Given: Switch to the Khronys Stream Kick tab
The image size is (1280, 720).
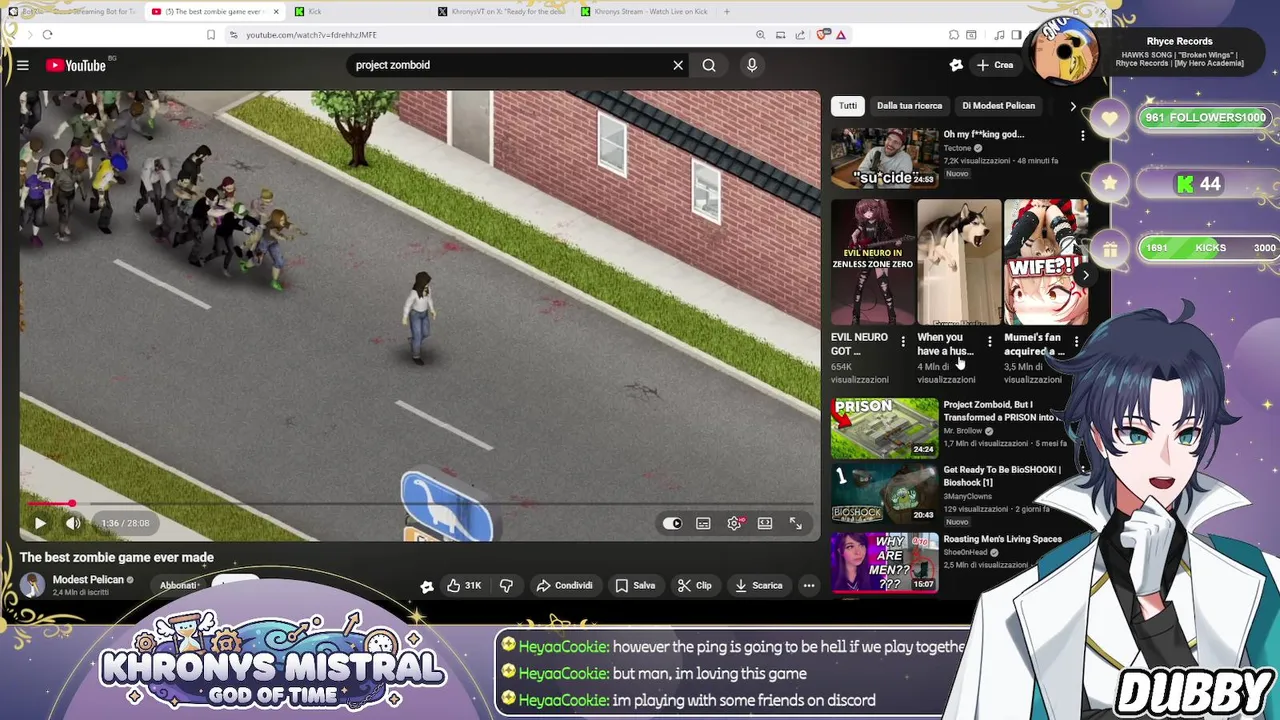Looking at the screenshot, I should click(647, 11).
